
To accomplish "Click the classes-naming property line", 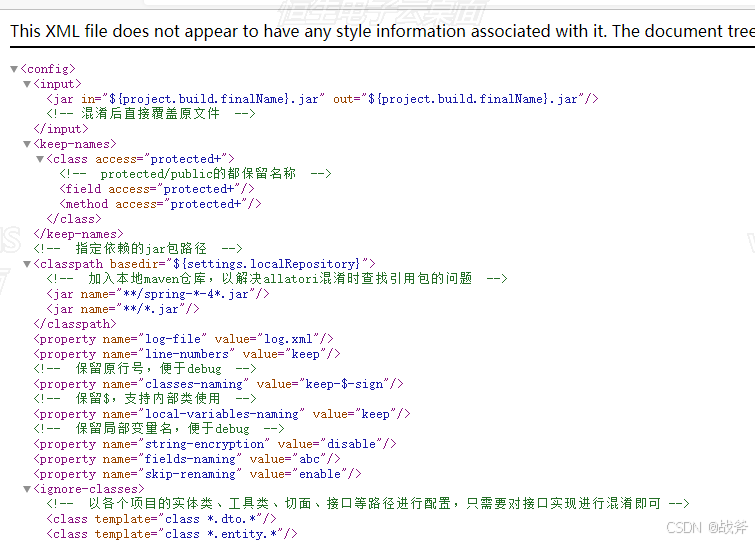I will click(x=219, y=384).
